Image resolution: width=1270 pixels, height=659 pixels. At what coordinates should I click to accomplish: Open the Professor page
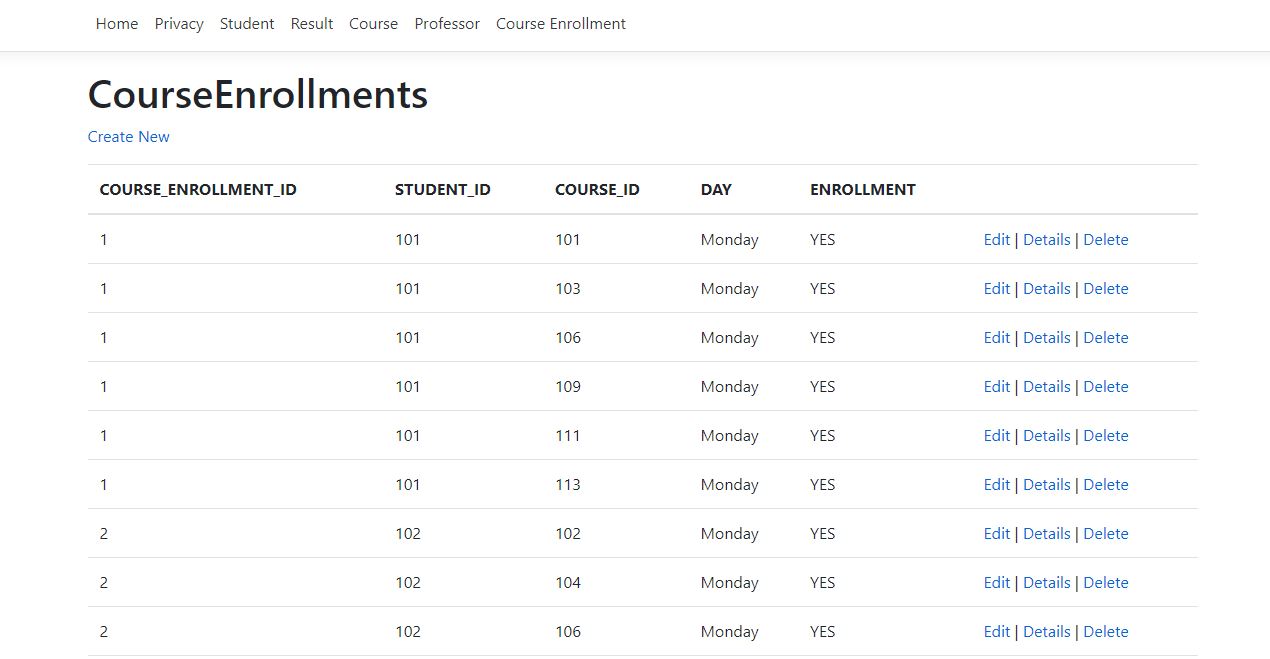click(447, 23)
